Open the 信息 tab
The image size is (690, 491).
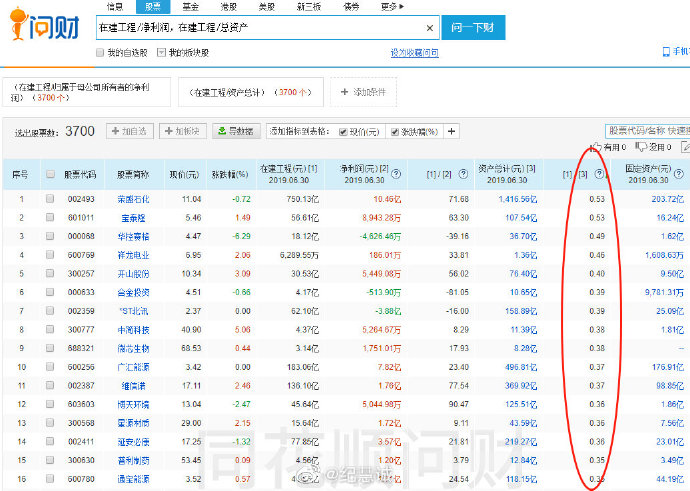(115, 6)
